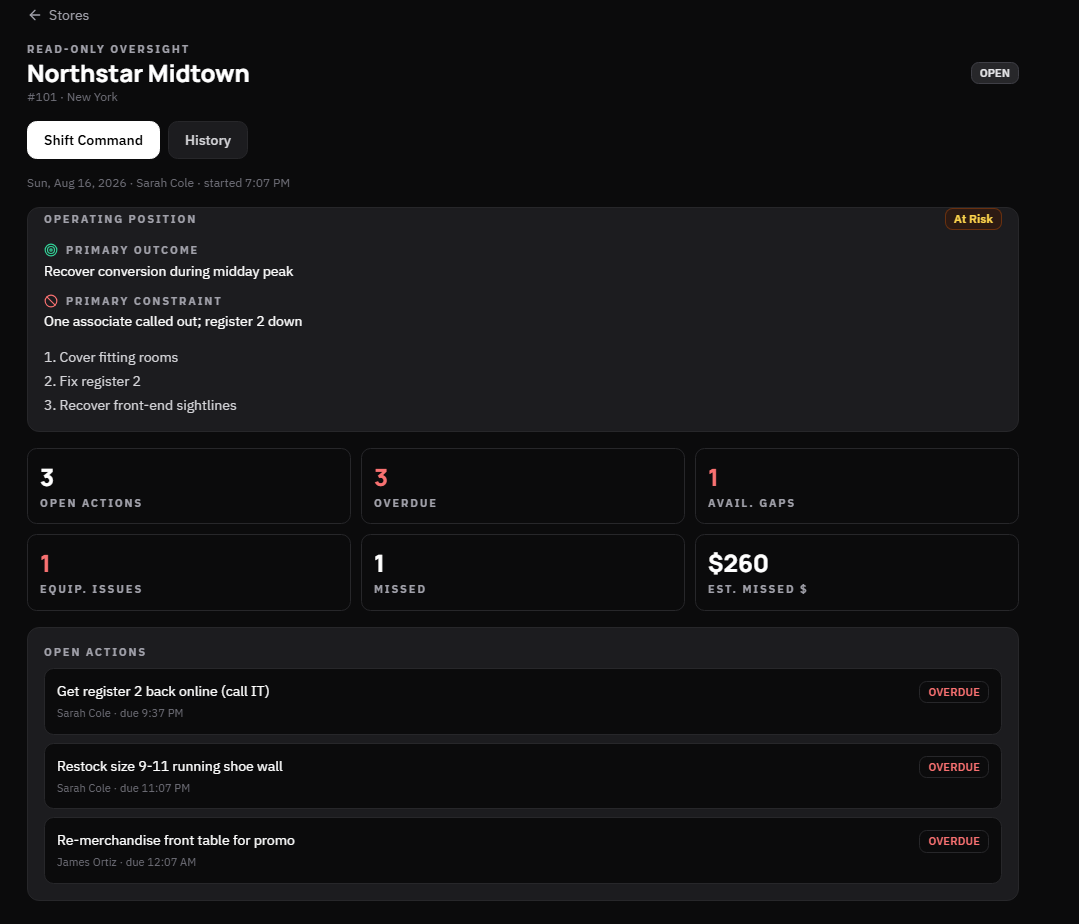This screenshot has height=924, width=1079.
Task: Click the shift date line 'Sun, Aug 16, 2026'
Action: coord(76,183)
